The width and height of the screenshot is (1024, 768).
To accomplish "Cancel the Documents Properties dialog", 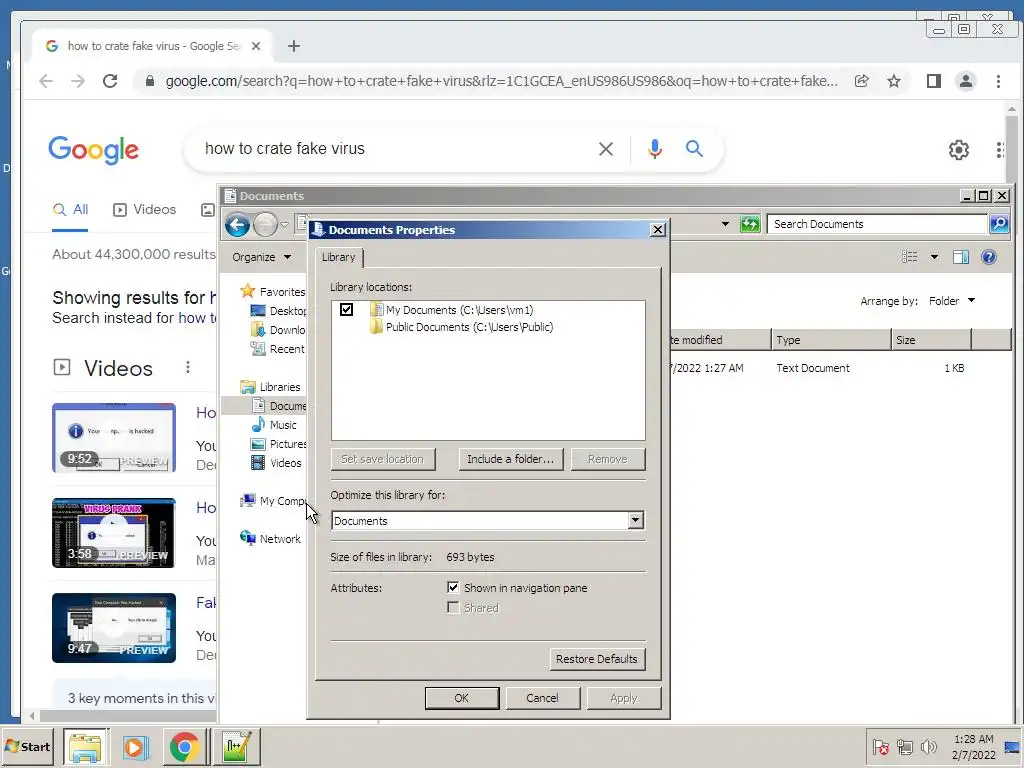I will 543,698.
